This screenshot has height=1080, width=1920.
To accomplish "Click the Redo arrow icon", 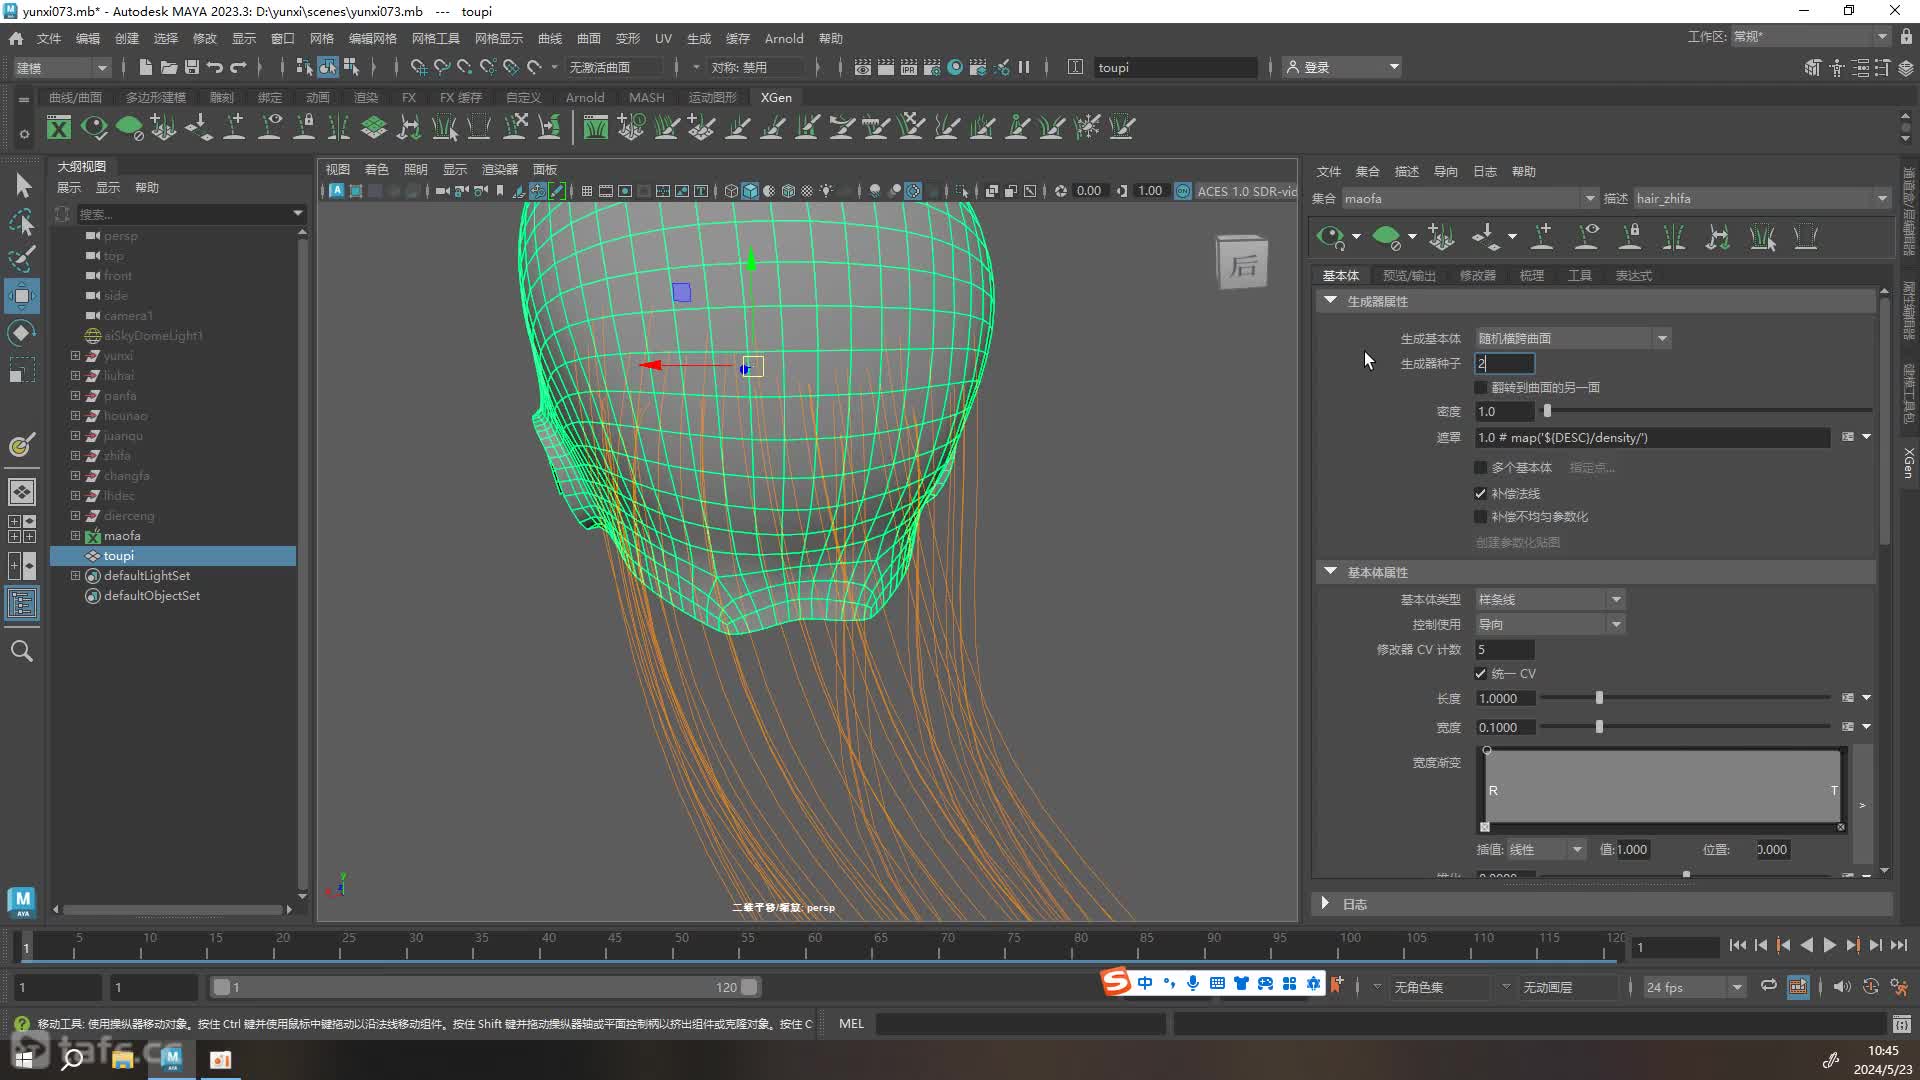I will click(238, 67).
